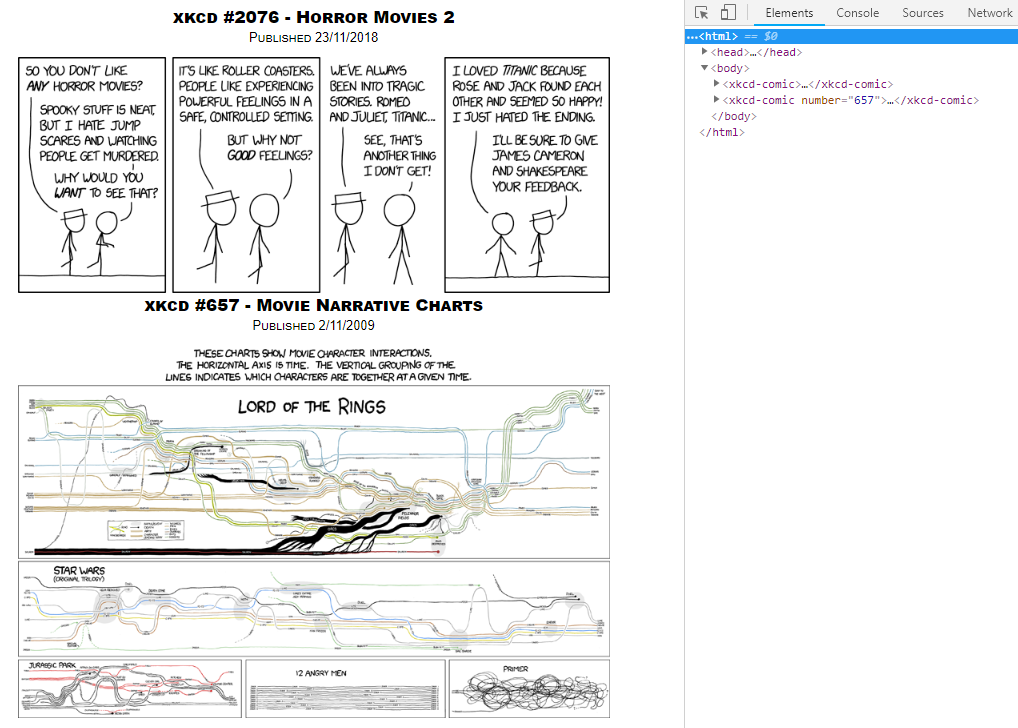Expand the first xkcd-comic element
The image size is (1018, 728).
pyautogui.click(x=716, y=84)
